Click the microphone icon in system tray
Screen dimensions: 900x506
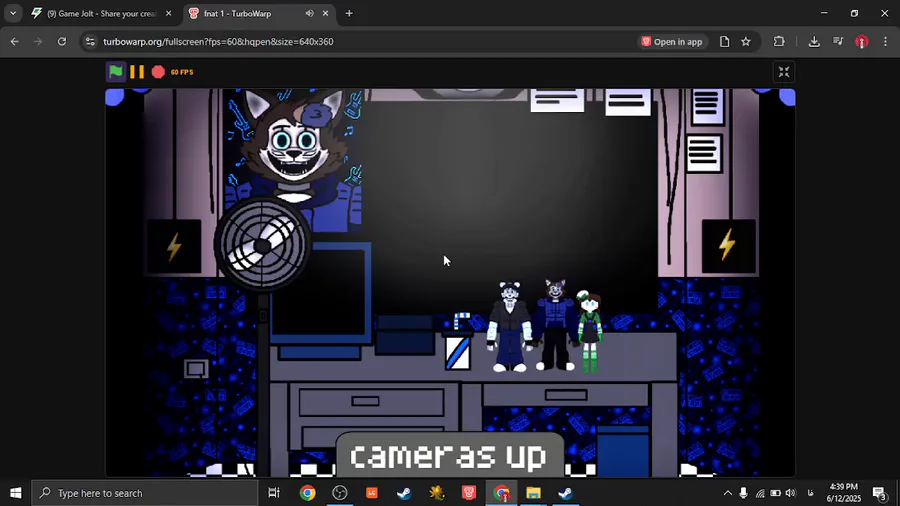743,493
